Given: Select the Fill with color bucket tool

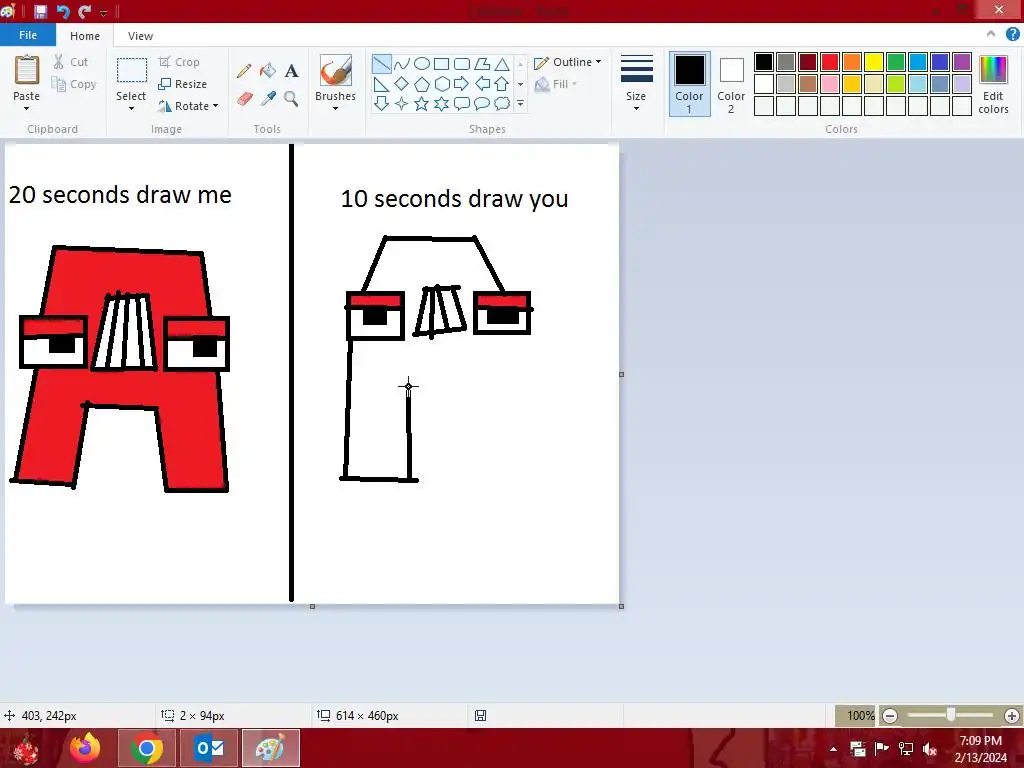Looking at the screenshot, I should (x=268, y=70).
